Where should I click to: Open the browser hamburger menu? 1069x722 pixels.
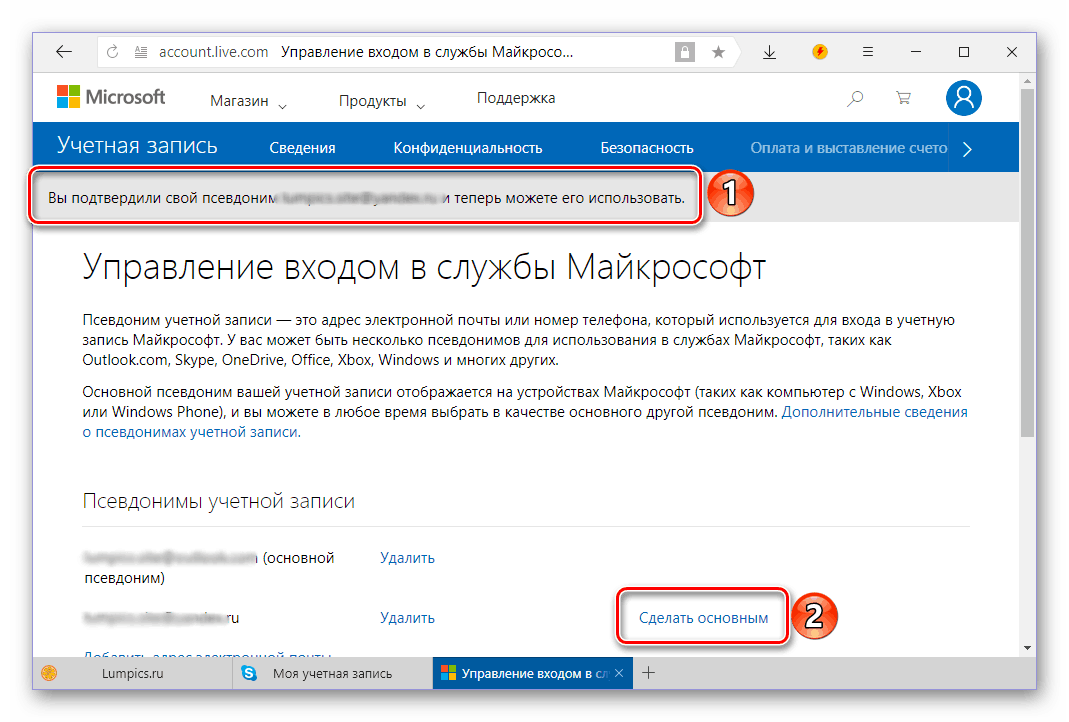click(x=868, y=52)
